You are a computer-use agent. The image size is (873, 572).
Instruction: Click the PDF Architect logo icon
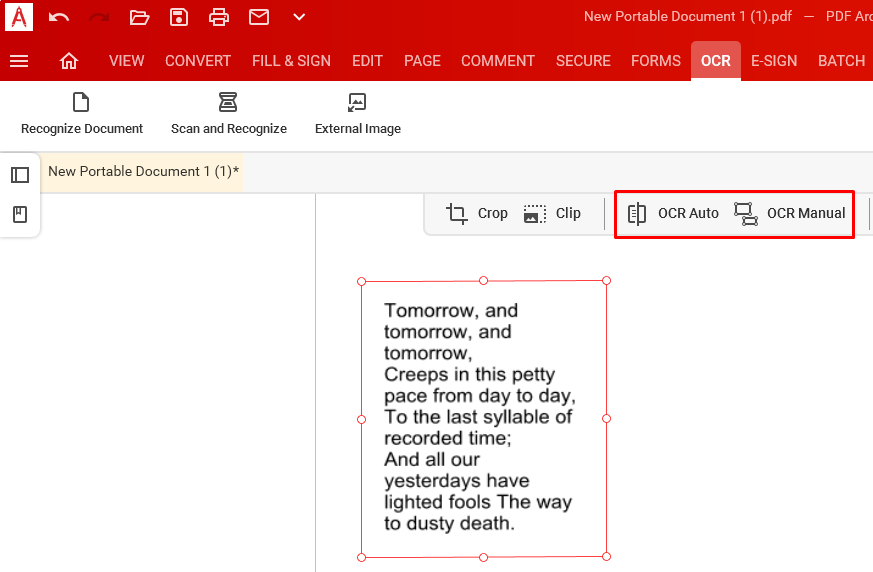pyautogui.click(x=19, y=17)
